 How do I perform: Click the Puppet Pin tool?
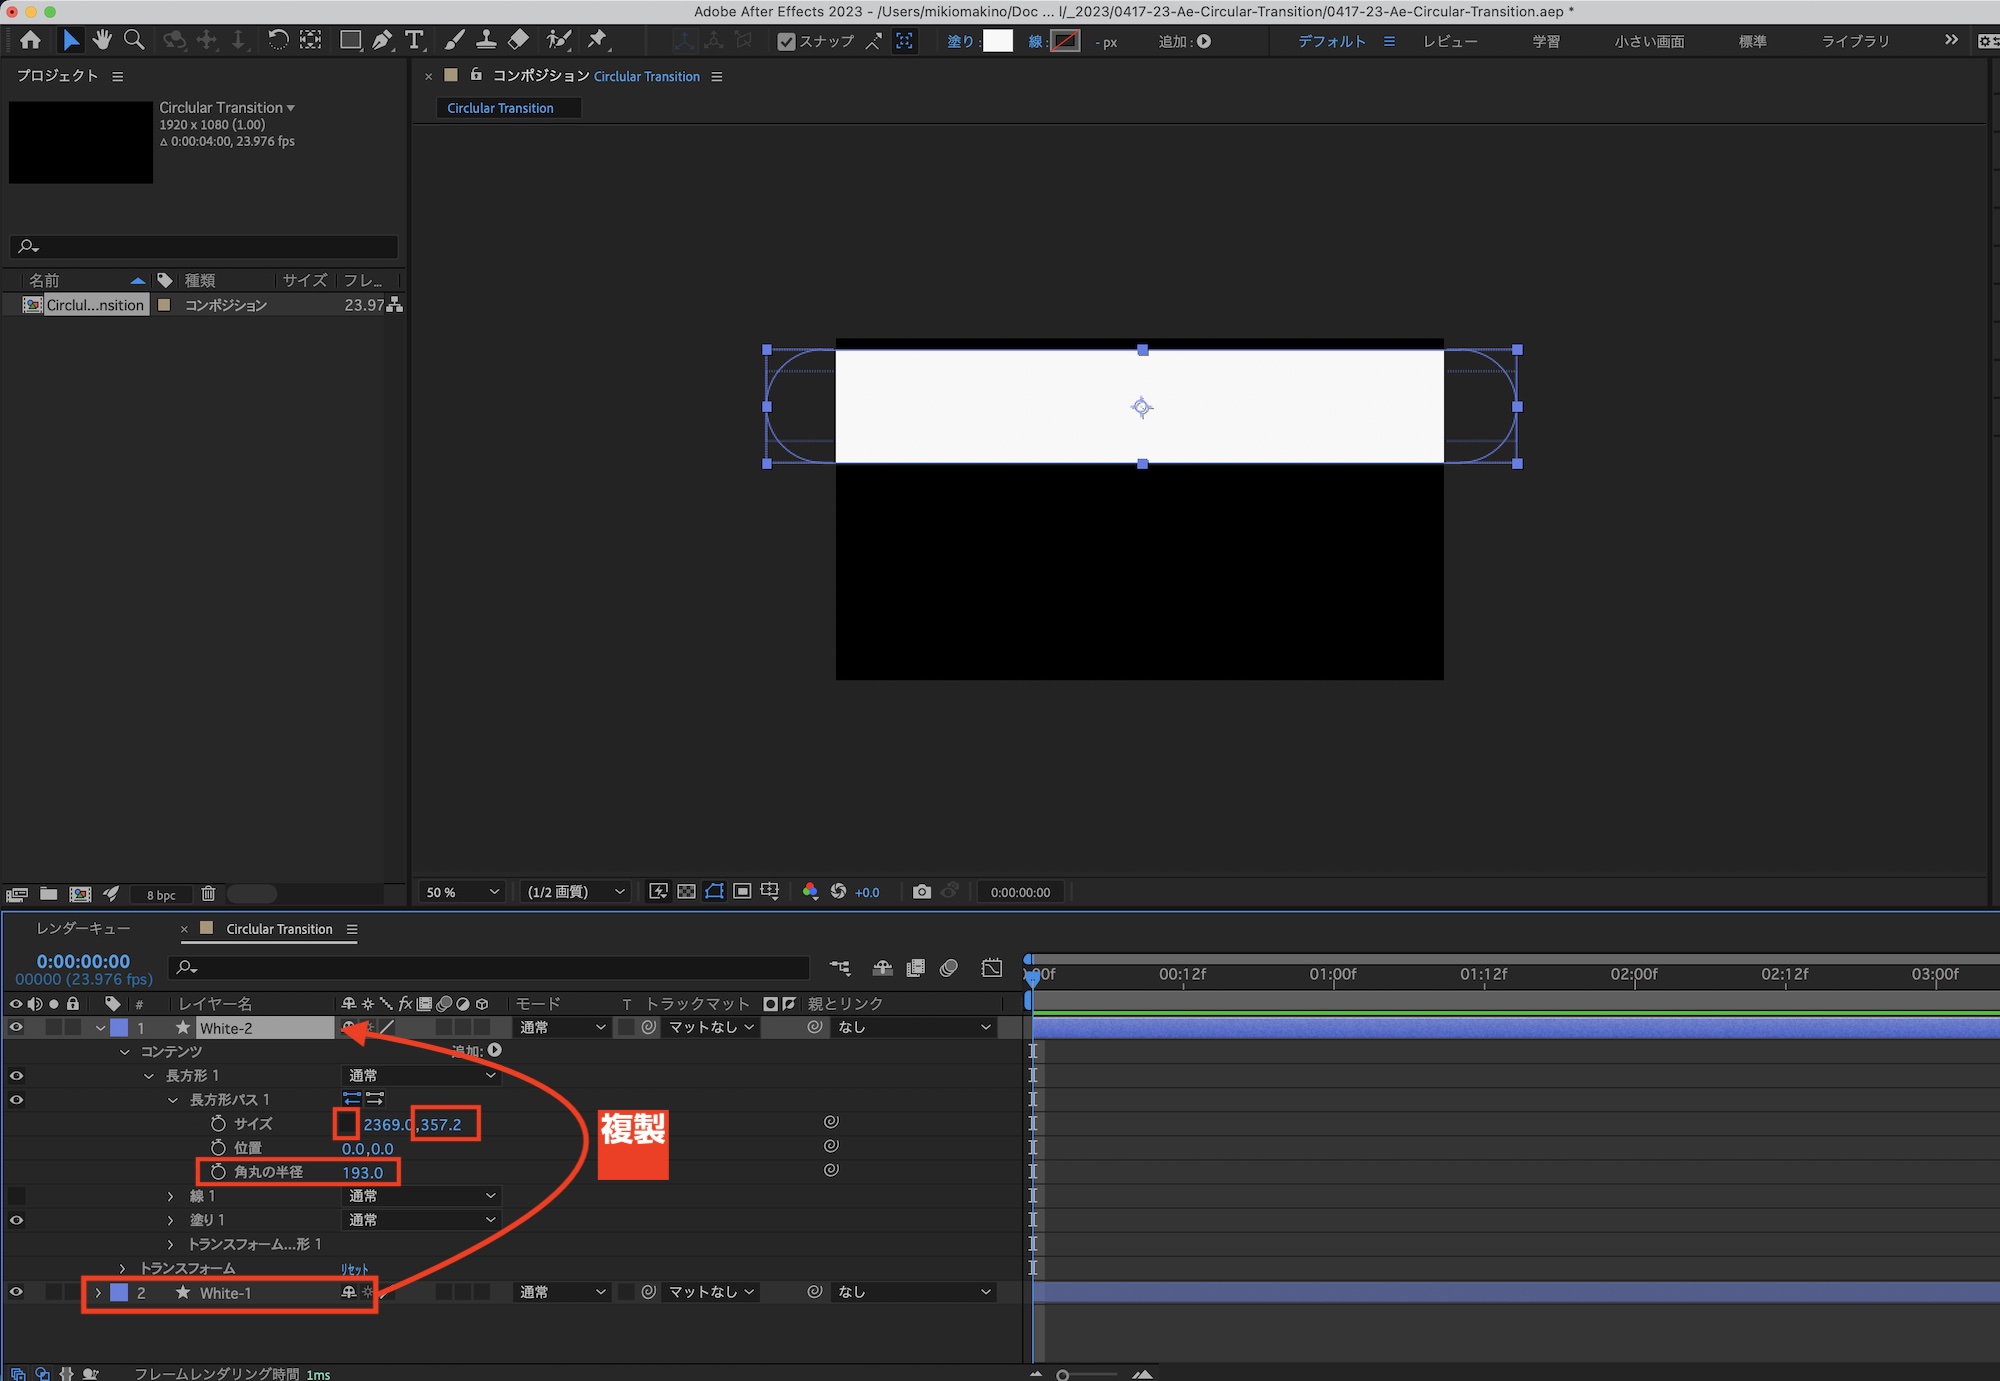(597, 40)
